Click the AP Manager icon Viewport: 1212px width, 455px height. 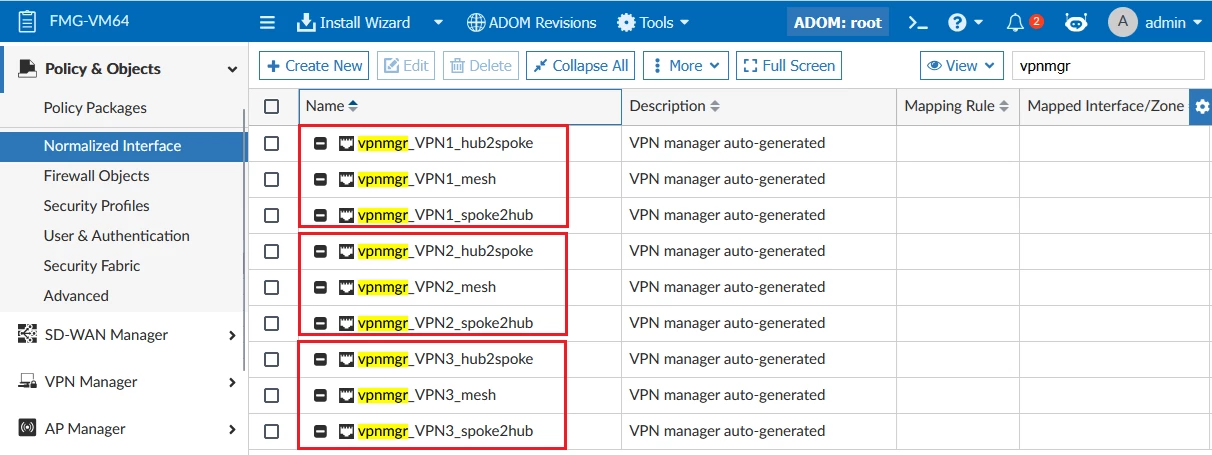[27, 429]
